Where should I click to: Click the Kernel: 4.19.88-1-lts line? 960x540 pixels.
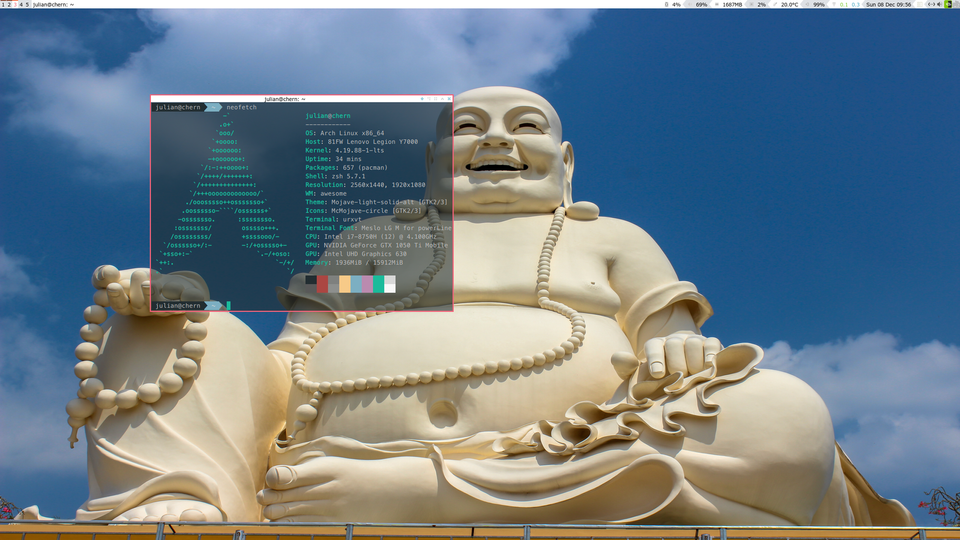345,150
